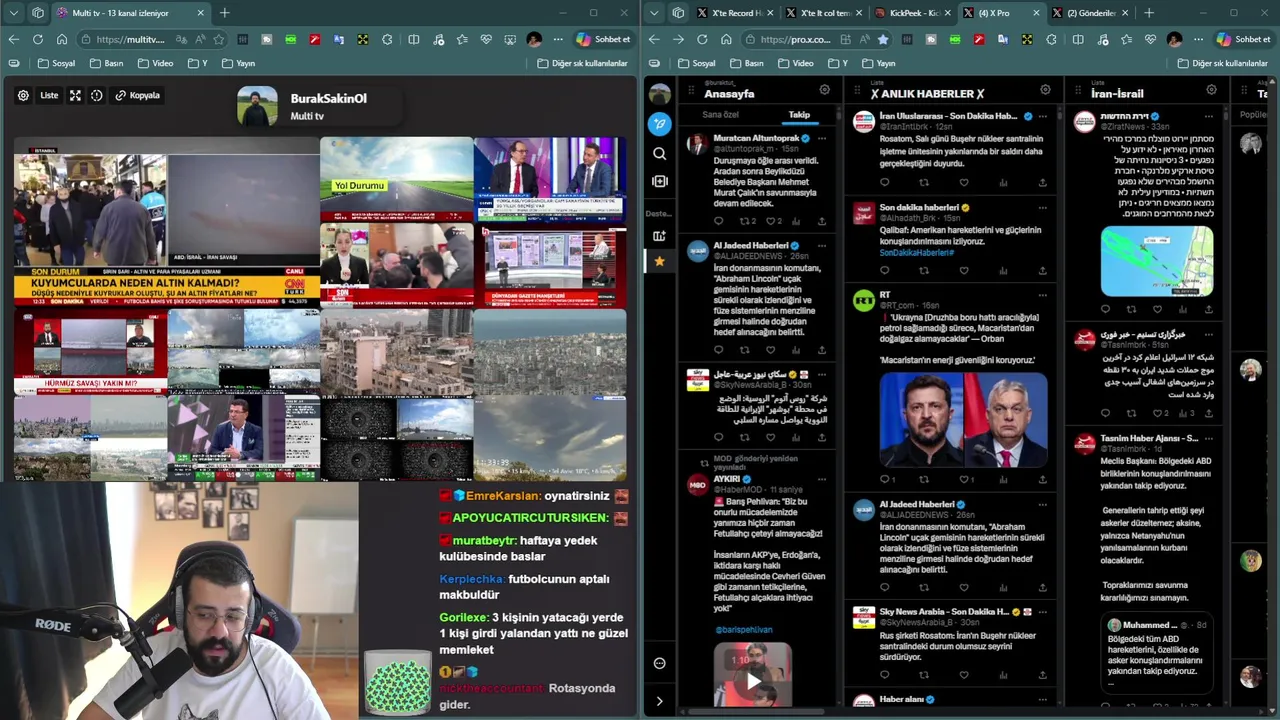Select the starred deck in X Pro sidebar

(659, 261)
